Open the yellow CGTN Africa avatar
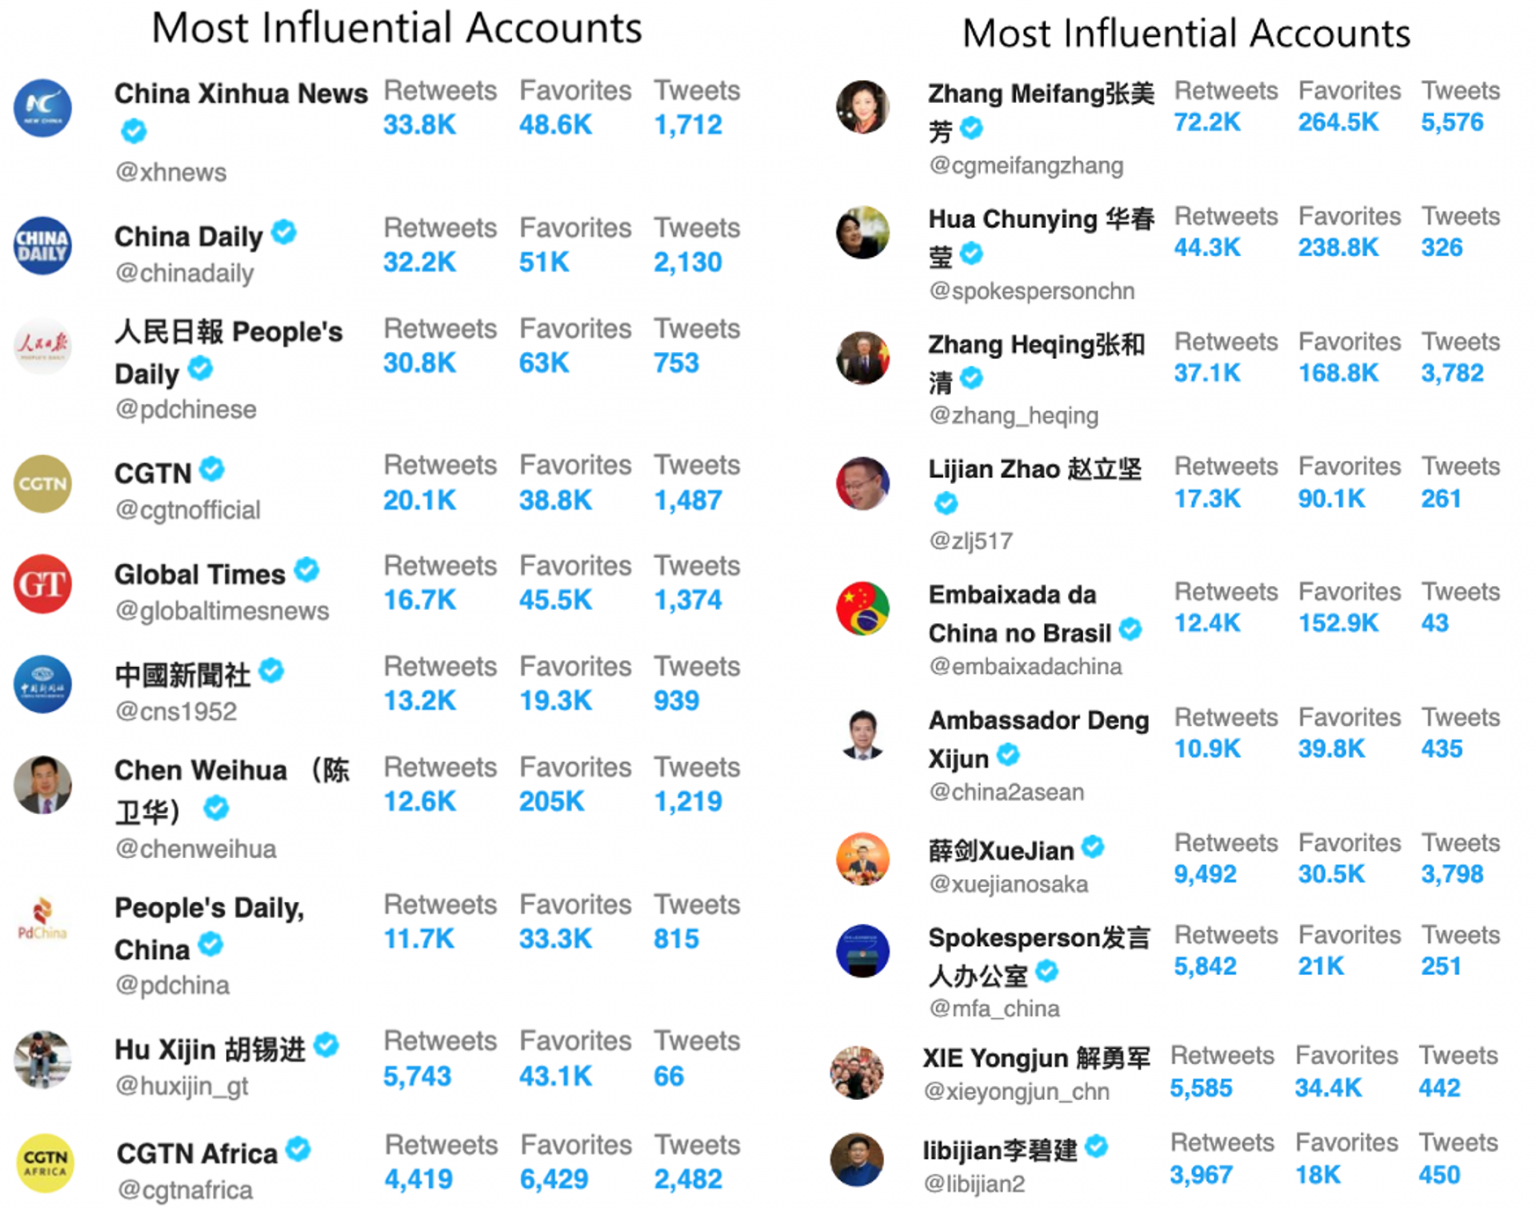1536x1210 pixels. coord(45,1163)
